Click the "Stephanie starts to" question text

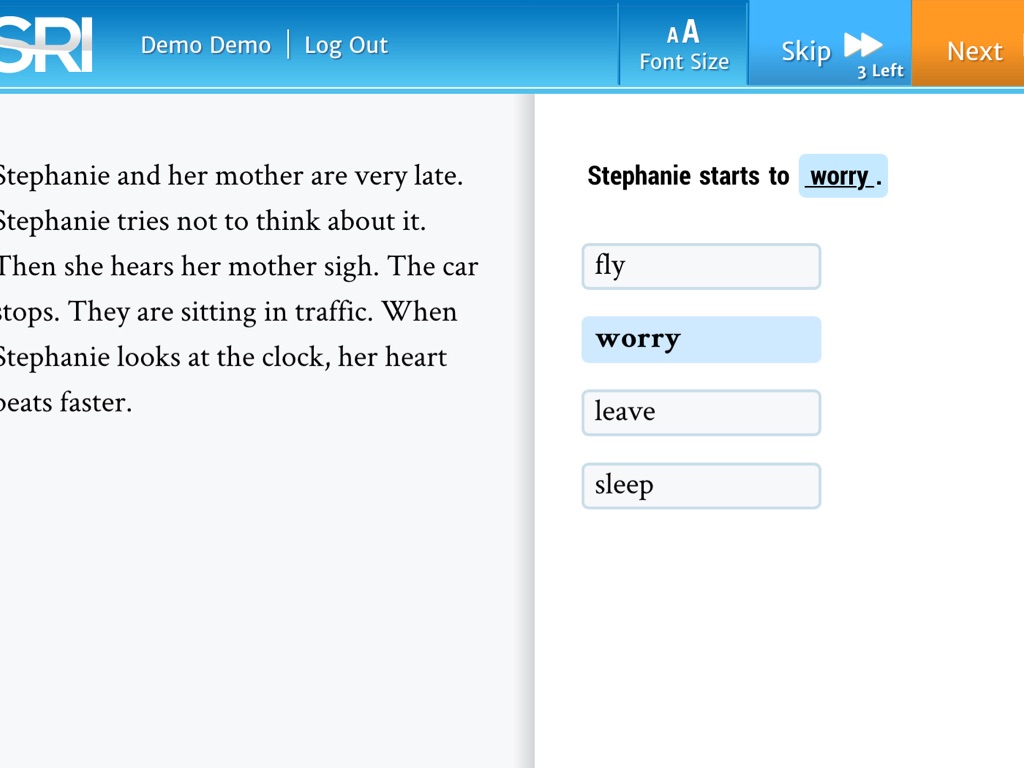(x=688, y=176)
